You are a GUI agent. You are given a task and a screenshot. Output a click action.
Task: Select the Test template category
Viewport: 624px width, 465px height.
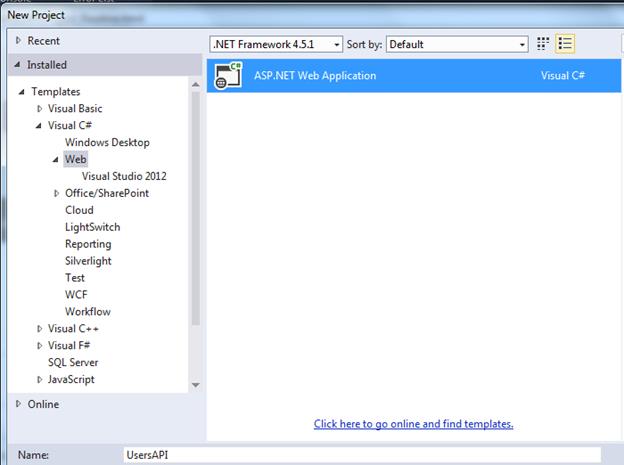click(x=75, y=278)
